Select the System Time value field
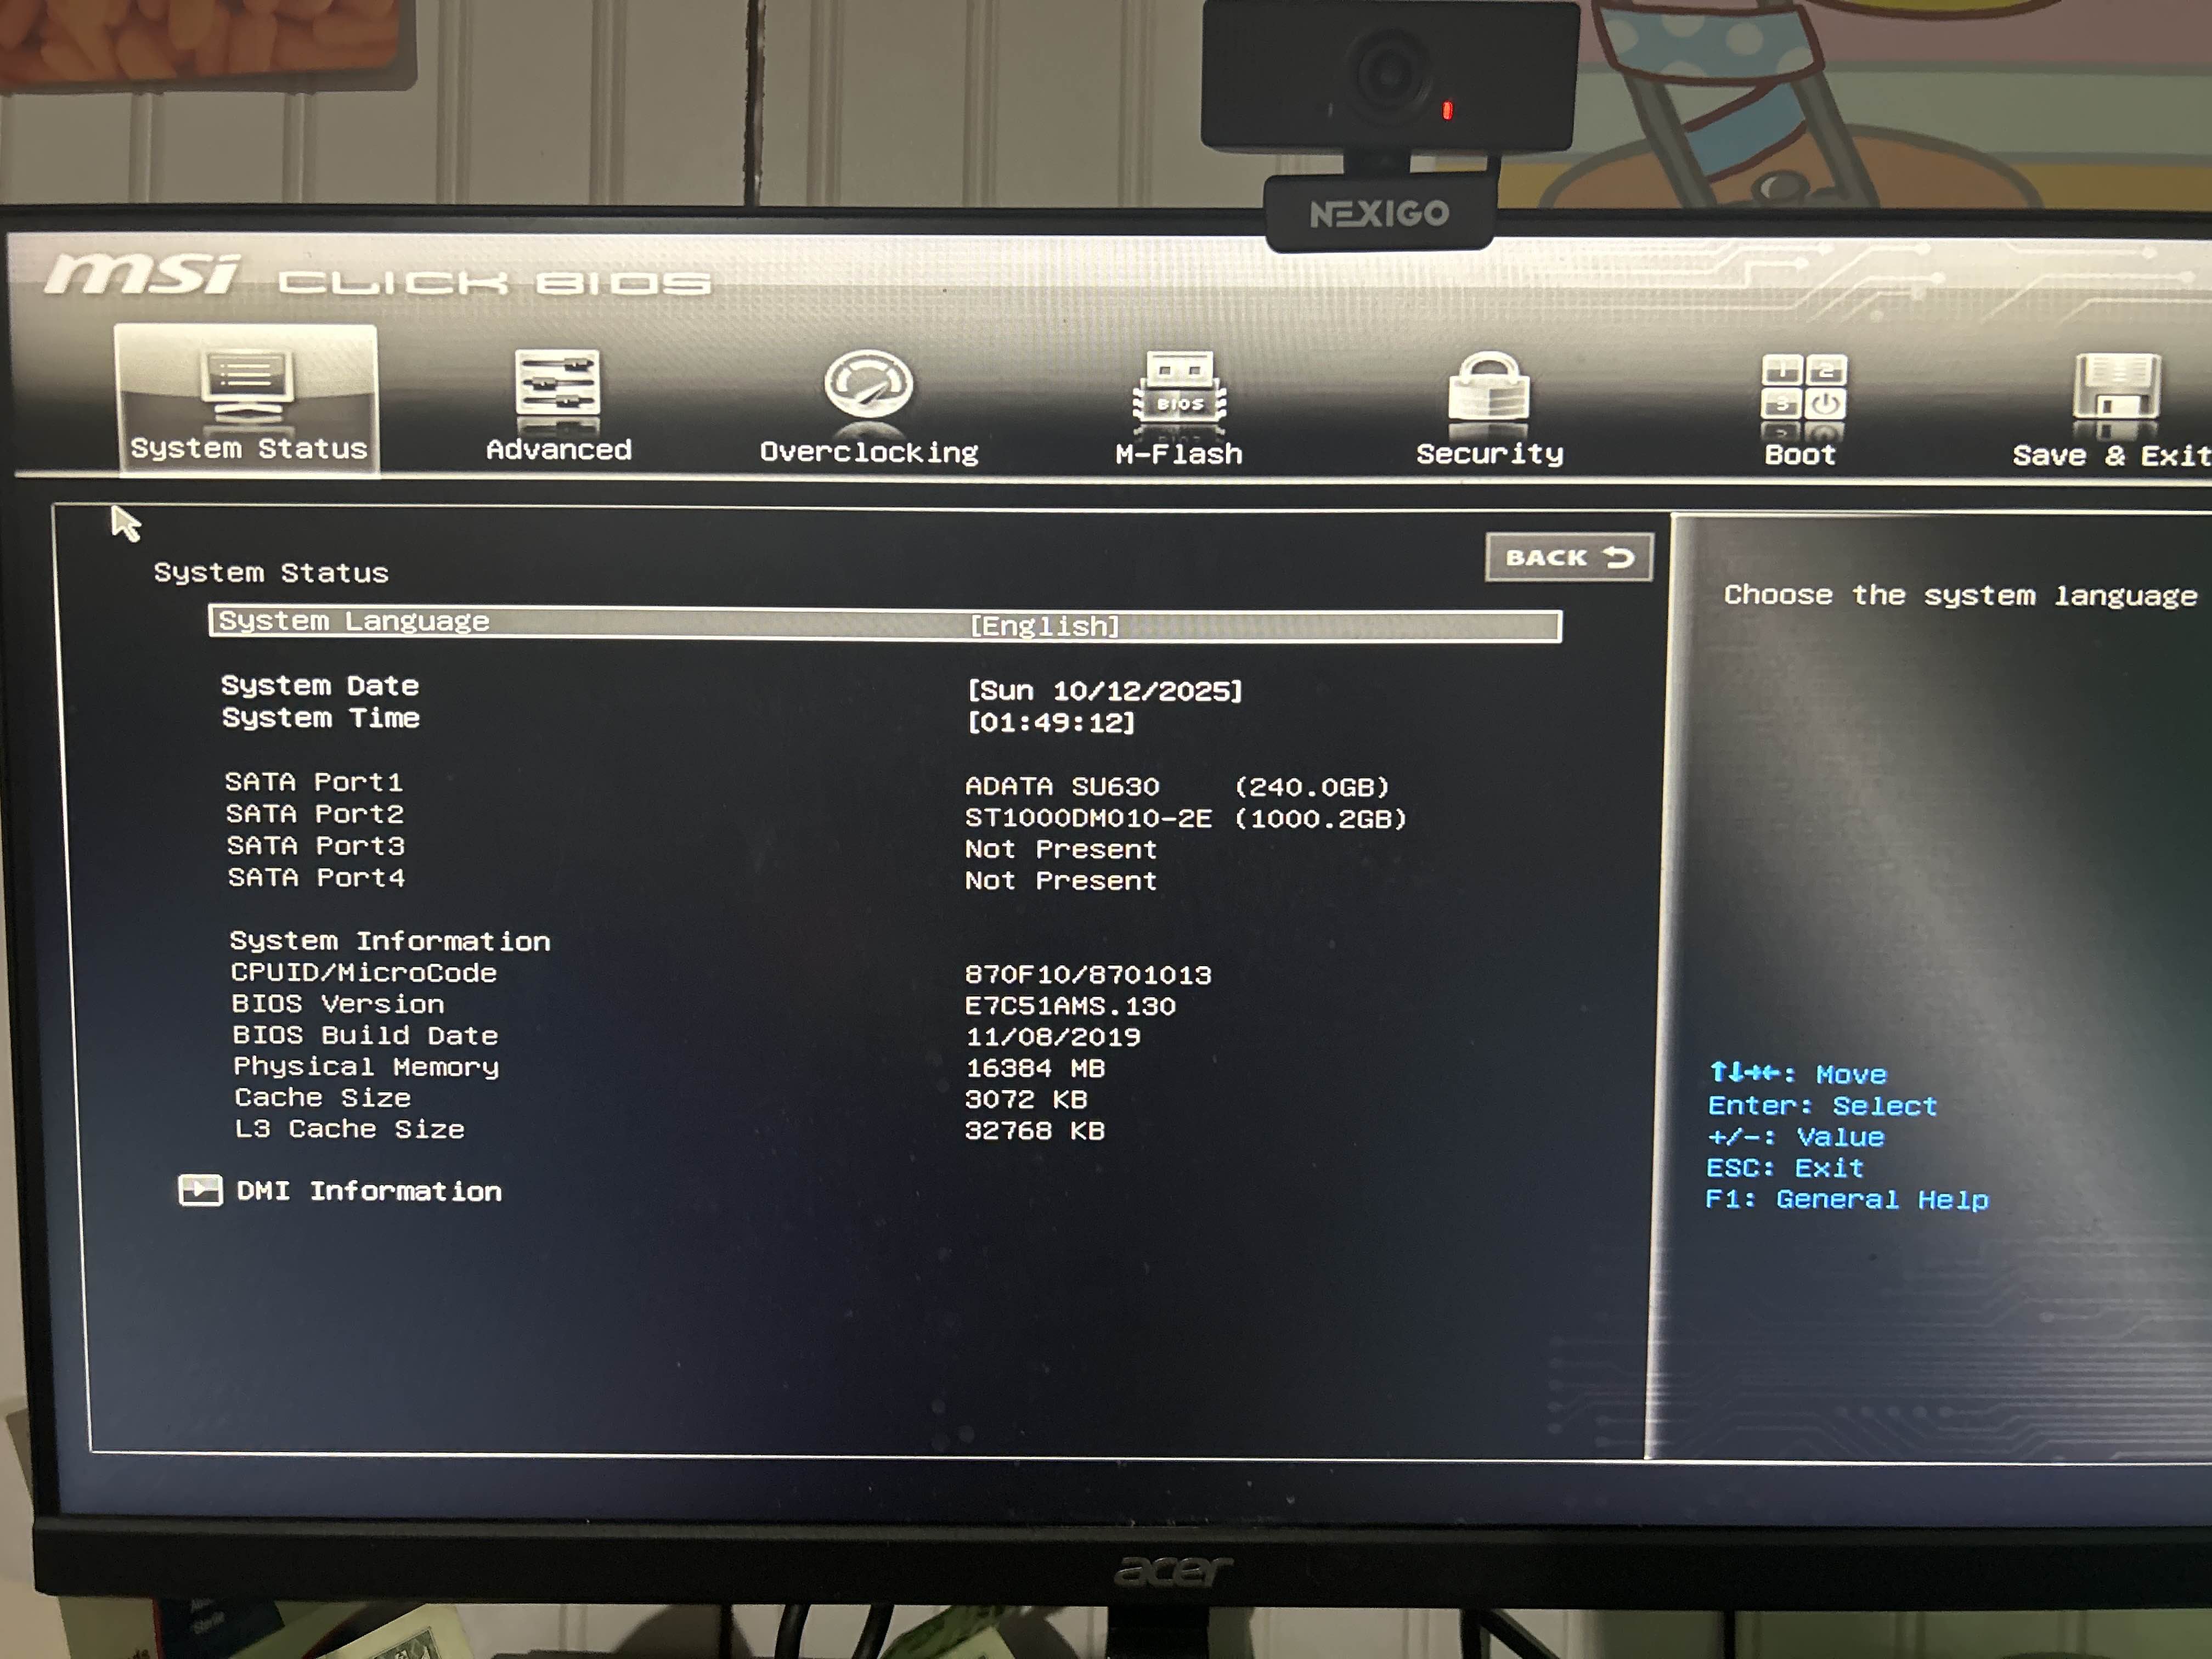Image resolution: width=2212 pixels, height=1659 pixels. click(1051, 723)
